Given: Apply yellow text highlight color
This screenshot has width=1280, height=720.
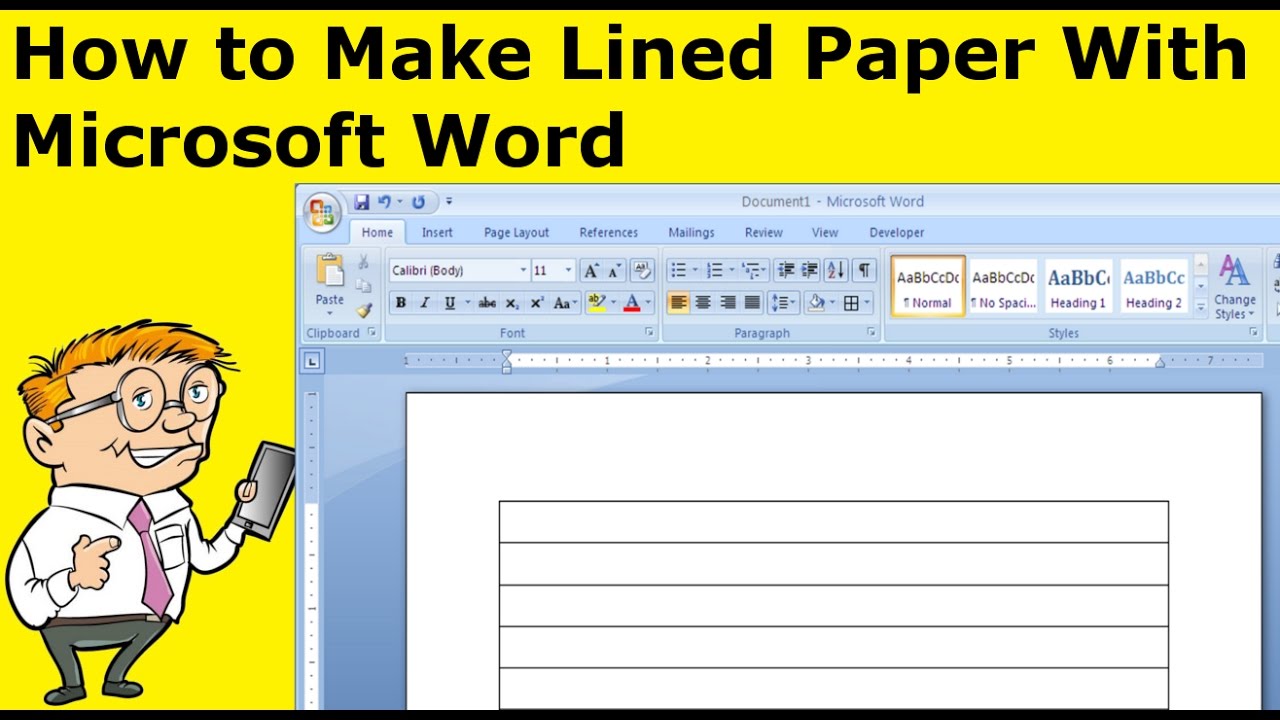Looking at the screenshot, I should point(597,303).
